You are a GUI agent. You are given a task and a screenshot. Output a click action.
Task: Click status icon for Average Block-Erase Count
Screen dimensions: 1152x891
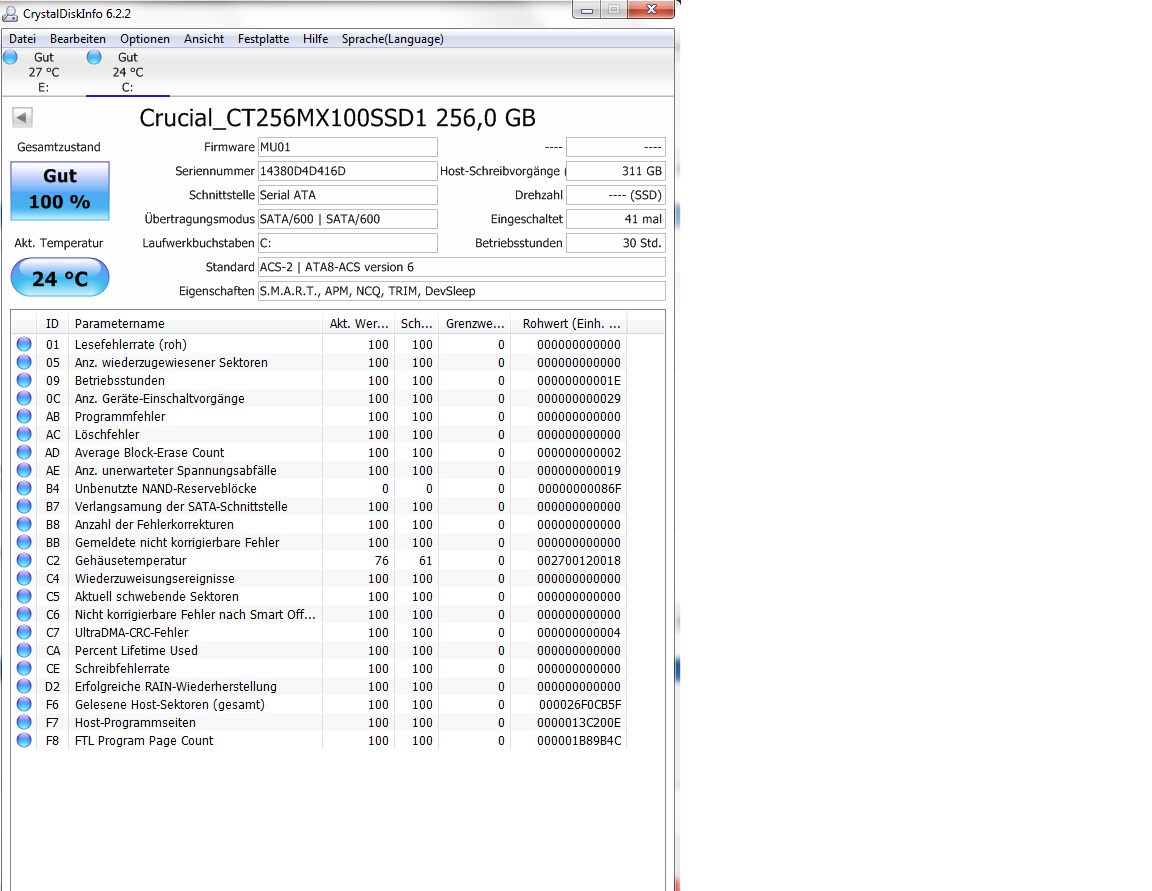(x=24, y=452)
